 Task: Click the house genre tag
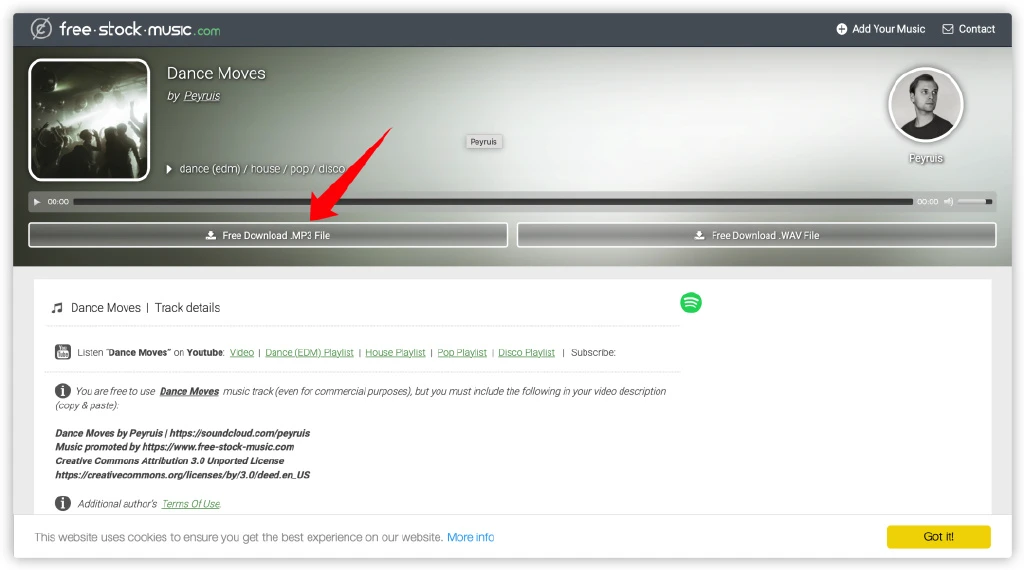point(265,169)
